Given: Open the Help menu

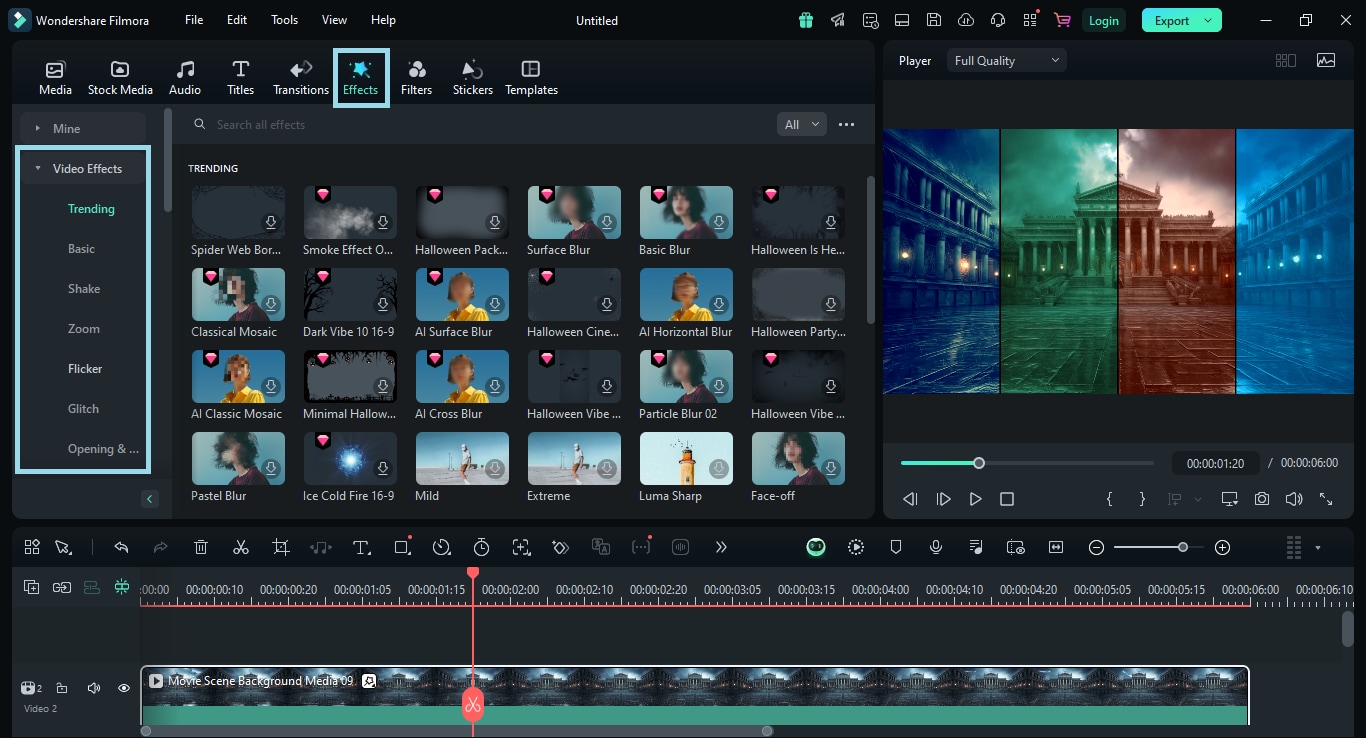Looking at the screenshot, I should (x=383, y=20).
